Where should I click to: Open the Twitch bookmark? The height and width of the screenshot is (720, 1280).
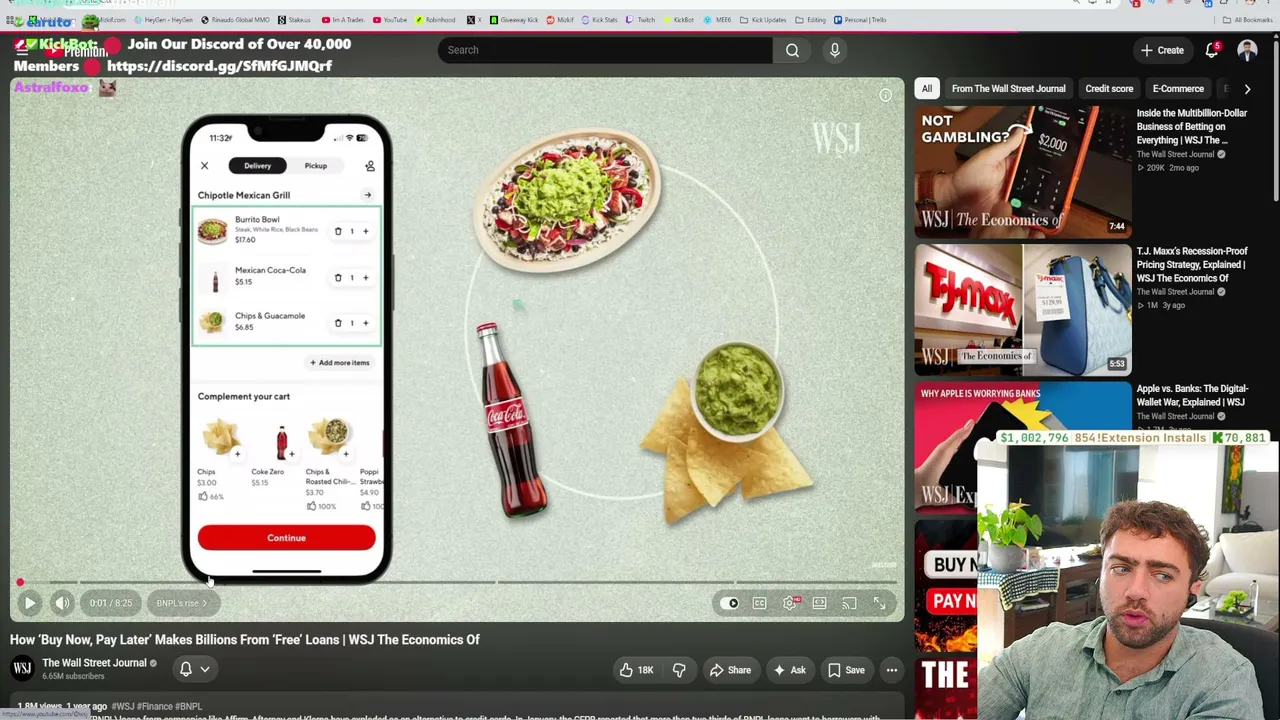point(641,20)
